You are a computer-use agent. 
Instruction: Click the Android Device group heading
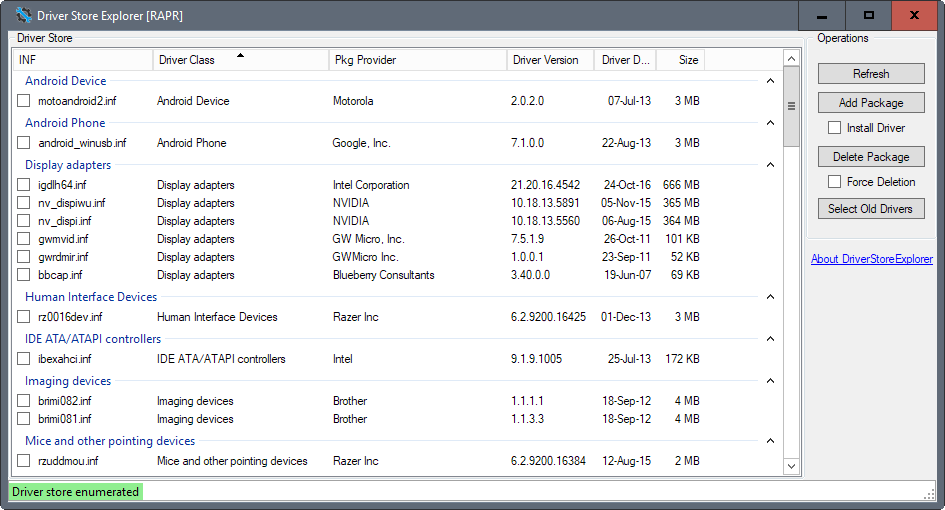pos(66,81)
